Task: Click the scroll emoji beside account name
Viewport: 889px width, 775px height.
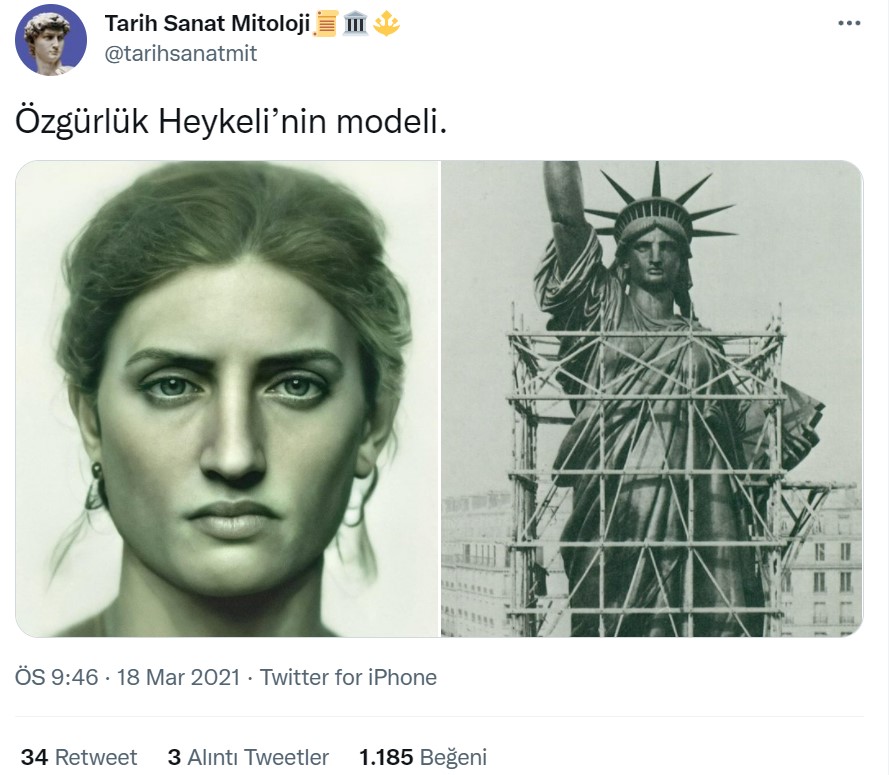Action: pos(325,24)
